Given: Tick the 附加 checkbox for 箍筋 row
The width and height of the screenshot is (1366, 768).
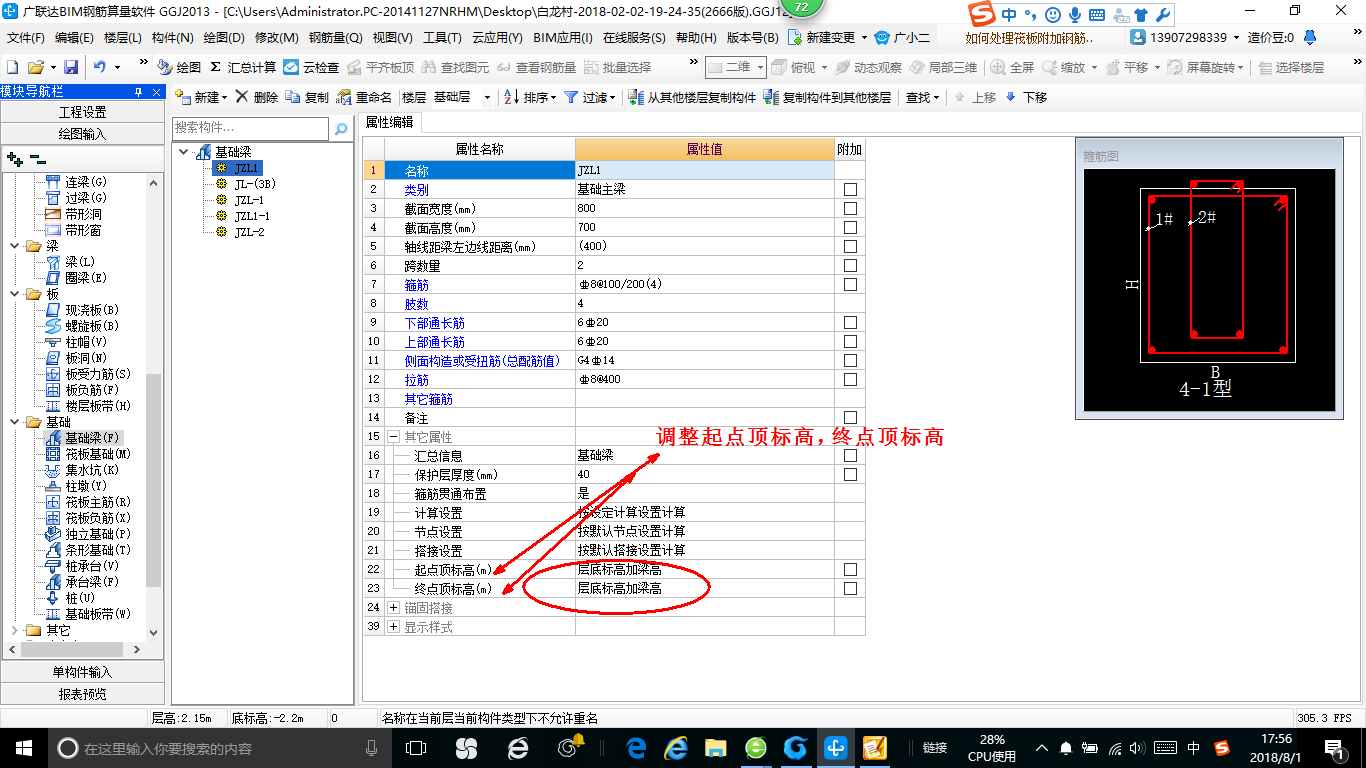Looking at the screenshot, I should [850, 284].
